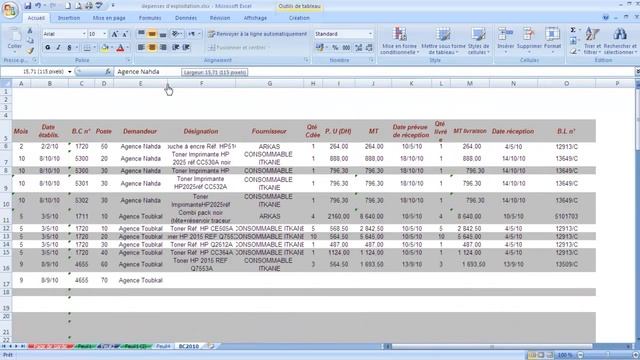The height and width of the screenshot is (360, 640).
Task: Apply the thousands separator 000 format
Action: point(346,48)
